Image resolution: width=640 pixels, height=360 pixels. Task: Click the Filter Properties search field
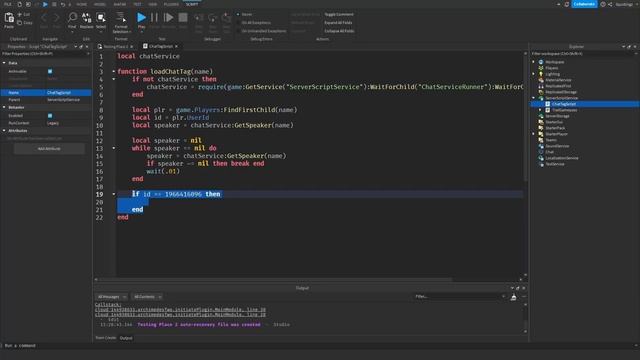45,53
